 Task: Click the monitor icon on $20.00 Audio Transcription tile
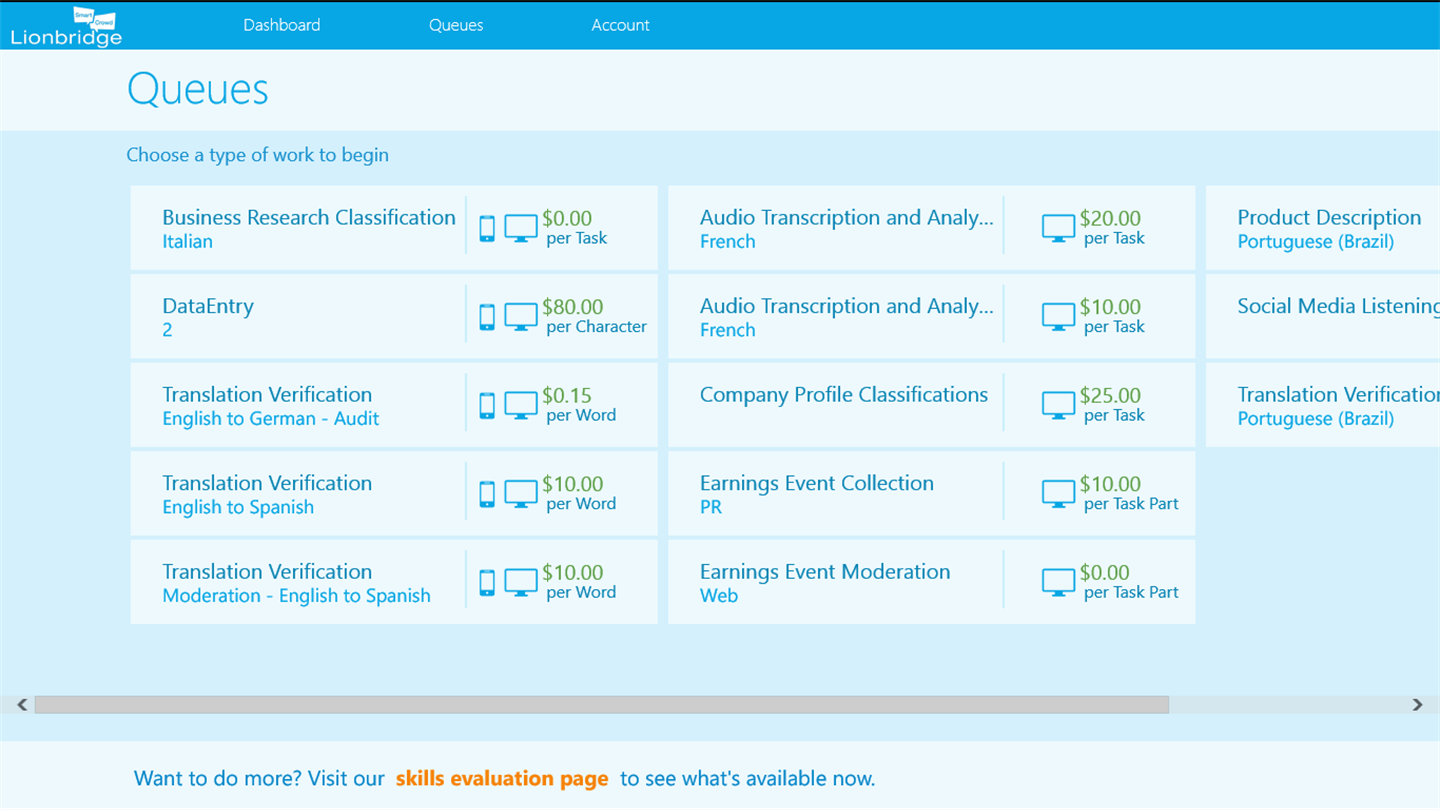click(1058, 228)
